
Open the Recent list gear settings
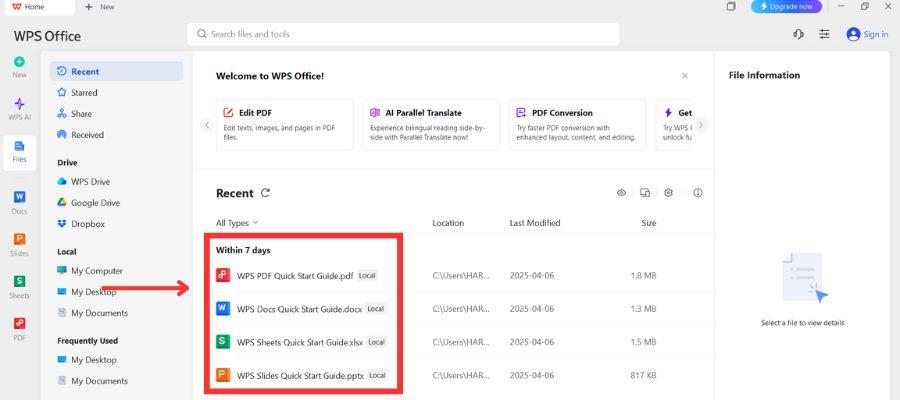(x=668, y=193)
